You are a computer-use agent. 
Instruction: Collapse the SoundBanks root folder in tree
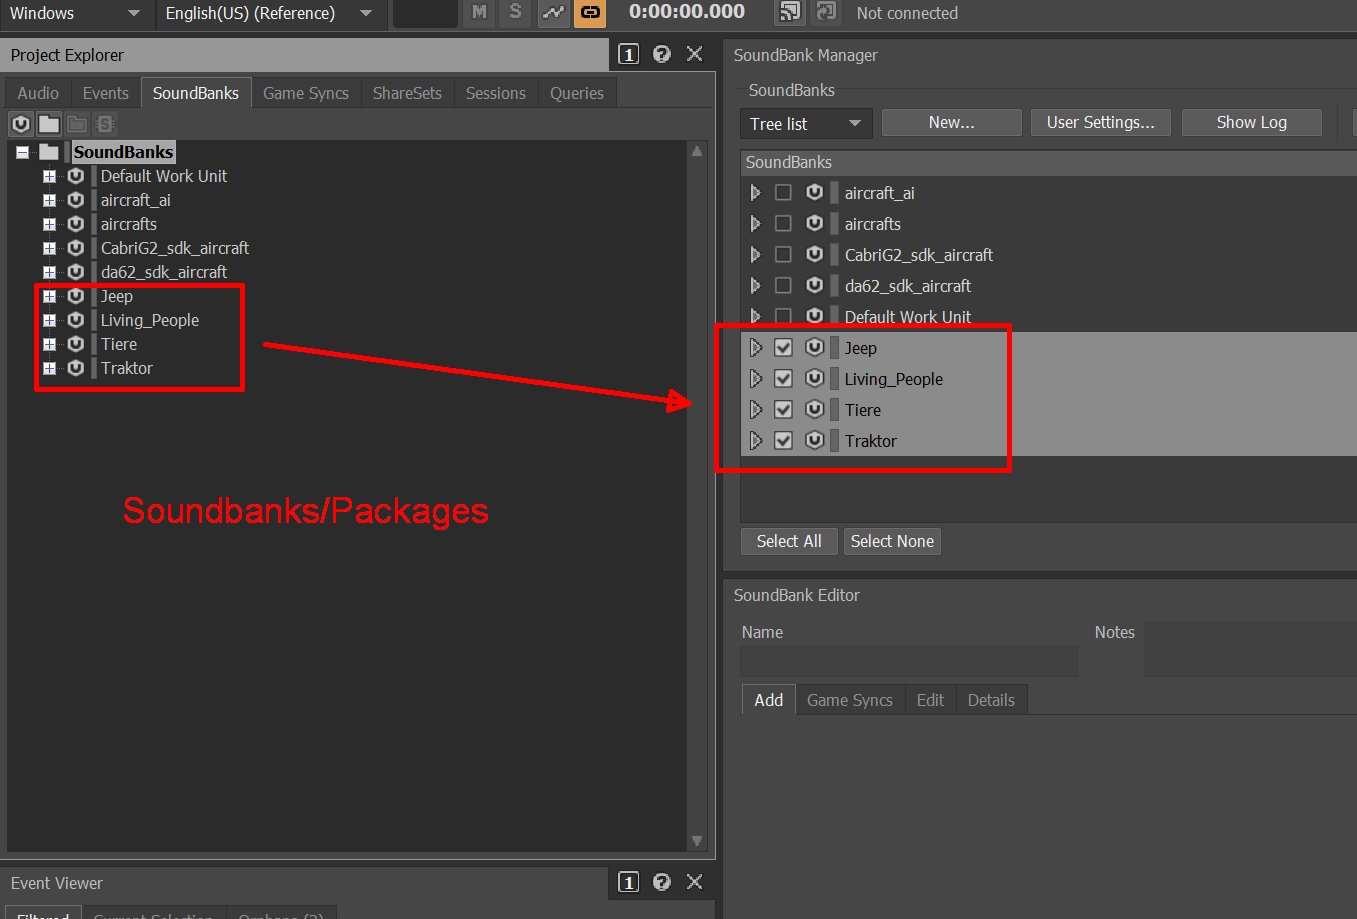22,153
